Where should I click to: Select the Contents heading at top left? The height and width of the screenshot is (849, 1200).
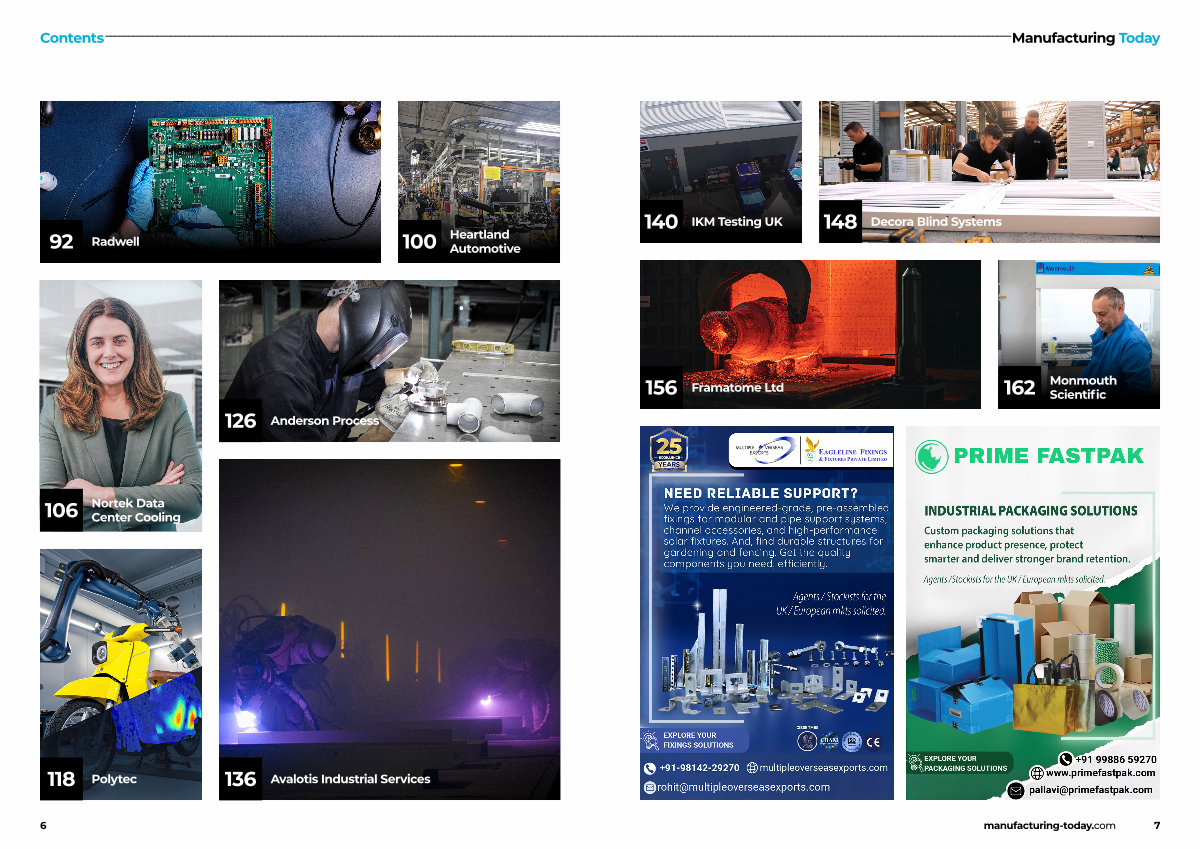72,38
